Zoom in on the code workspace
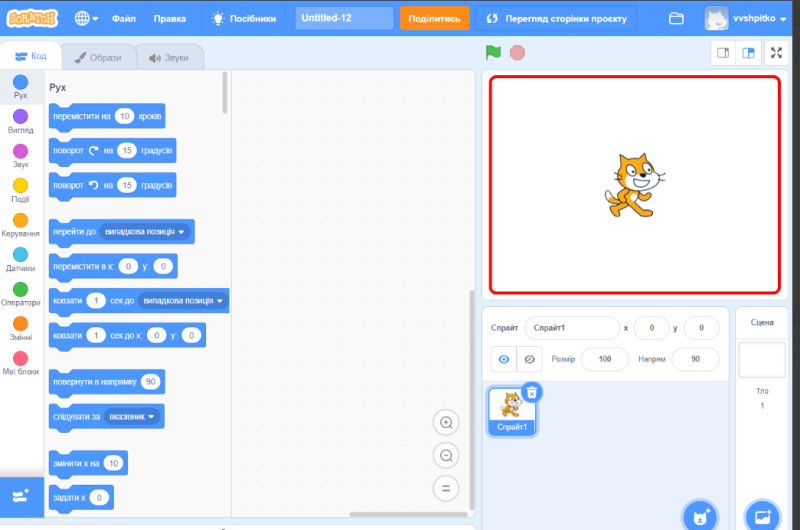 [445, 422]
